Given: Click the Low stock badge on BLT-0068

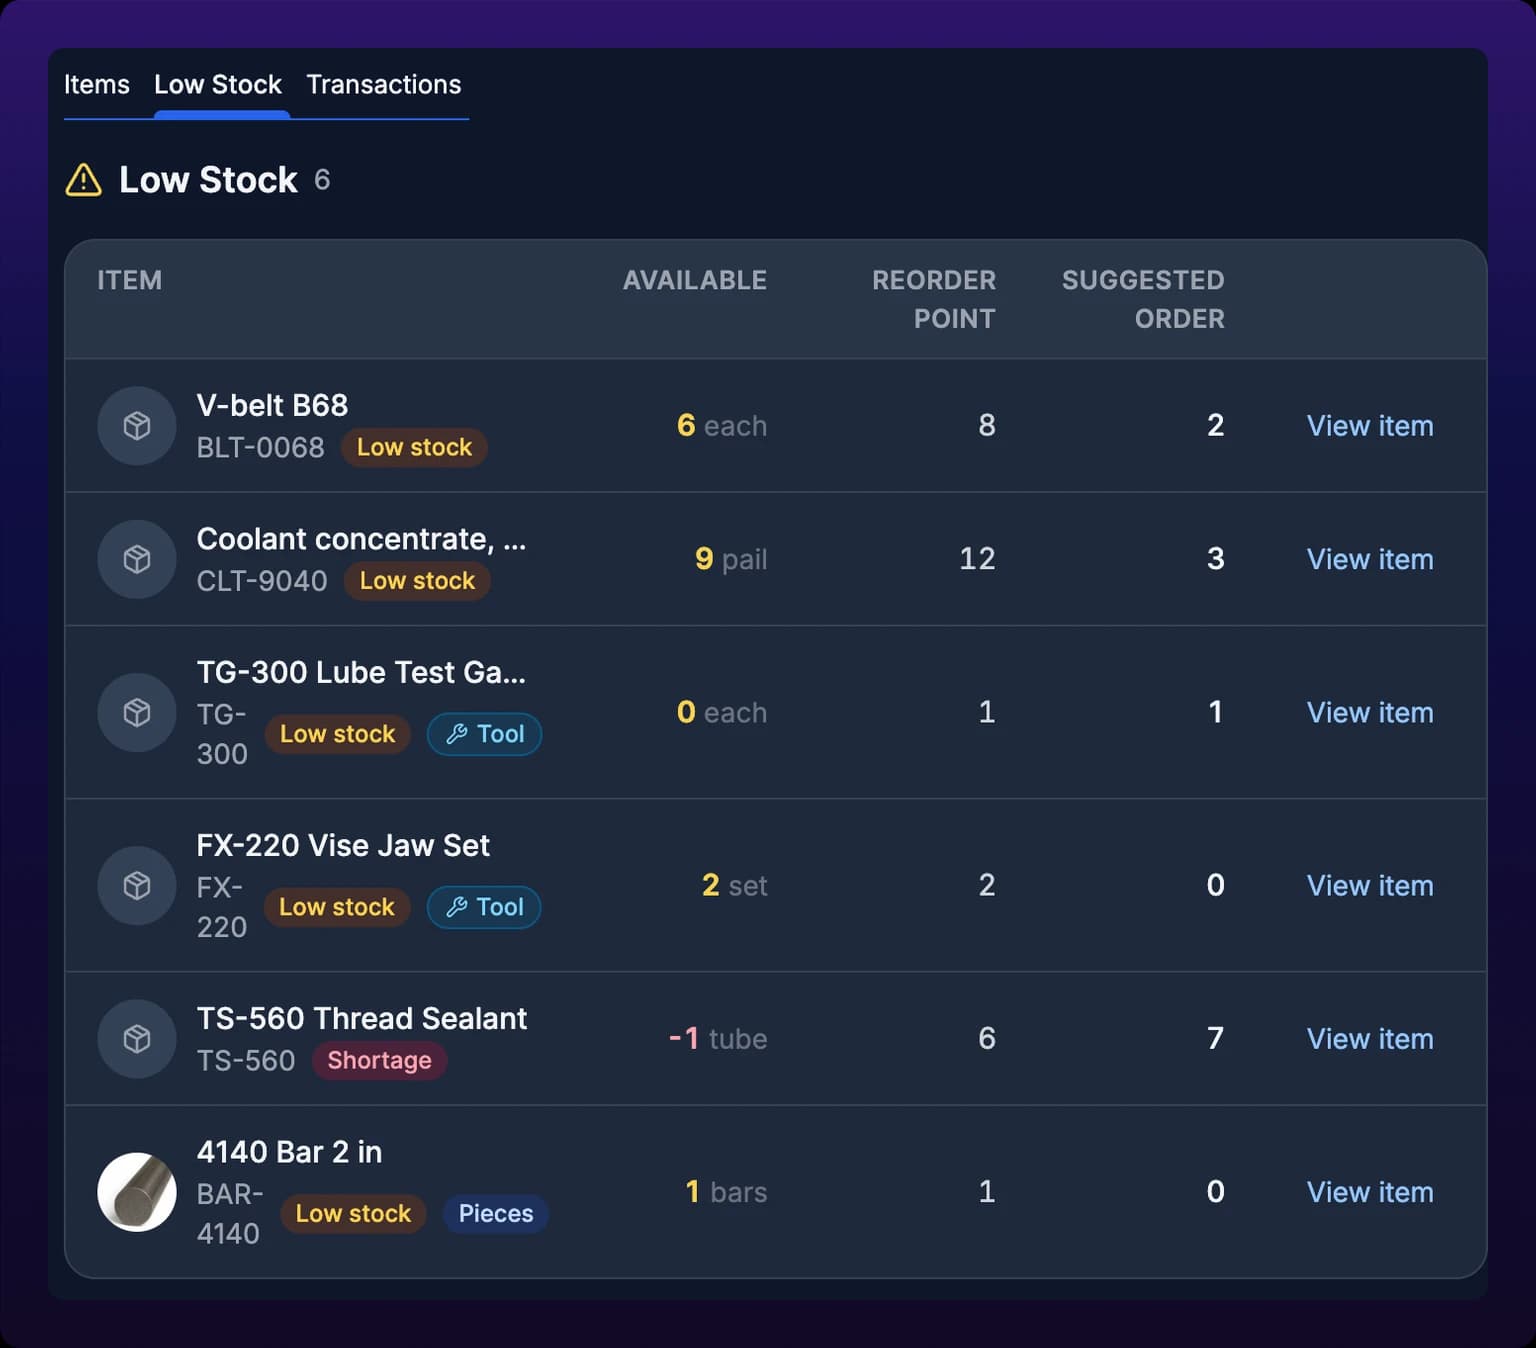Looking at the screenshot, I should coord(414,447).
